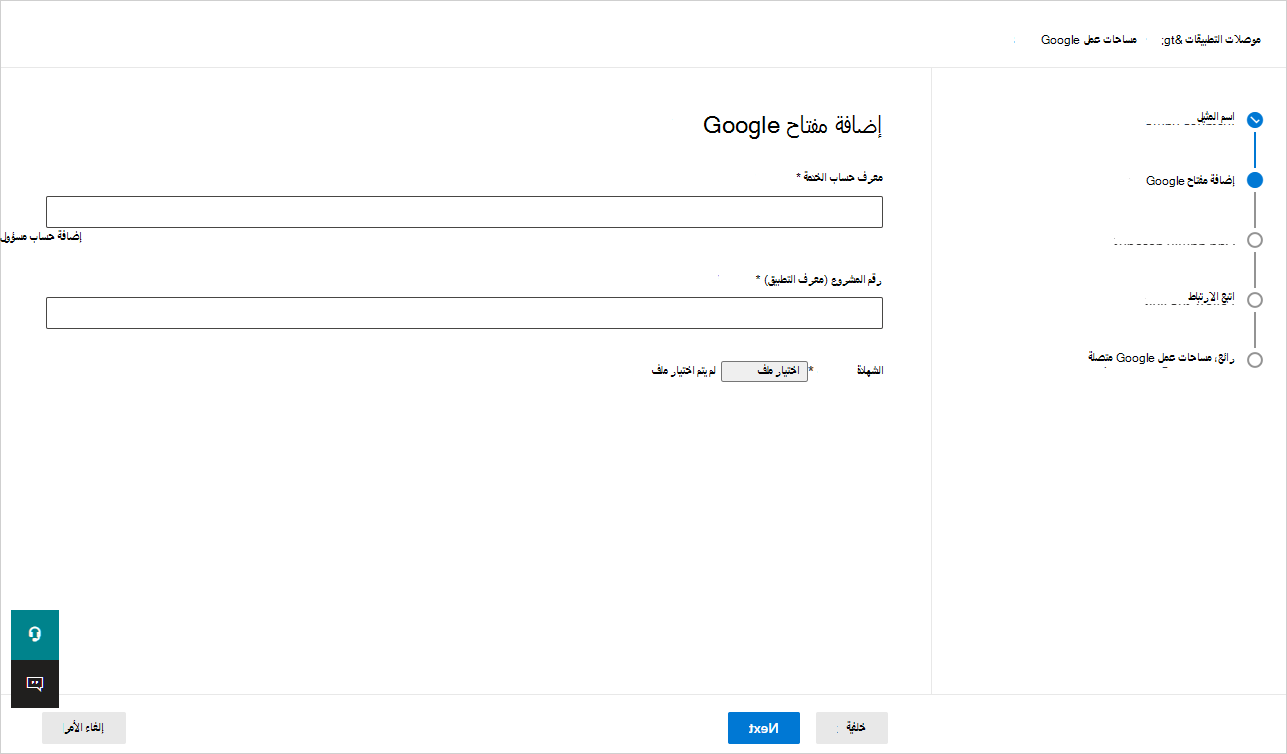The height and width of the screenshot is (754, 1287).
Task: Open the feedback chat bubble icon
Action: coord(35,684)
